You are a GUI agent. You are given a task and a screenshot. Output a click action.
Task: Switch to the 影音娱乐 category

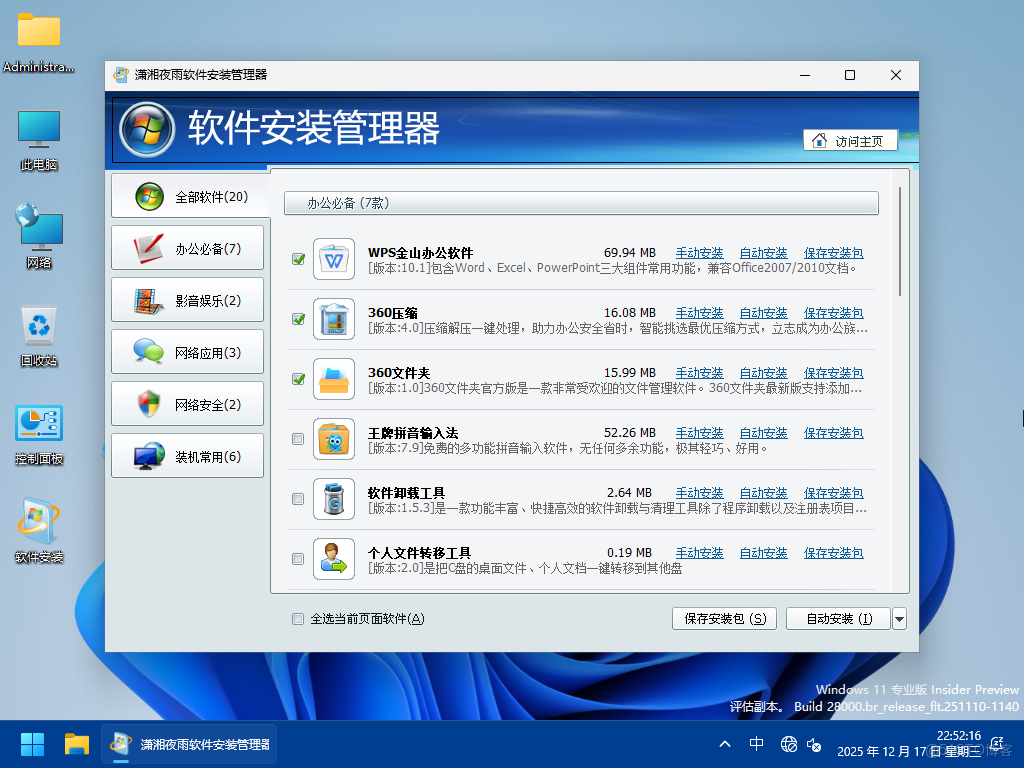click(187, 299)
